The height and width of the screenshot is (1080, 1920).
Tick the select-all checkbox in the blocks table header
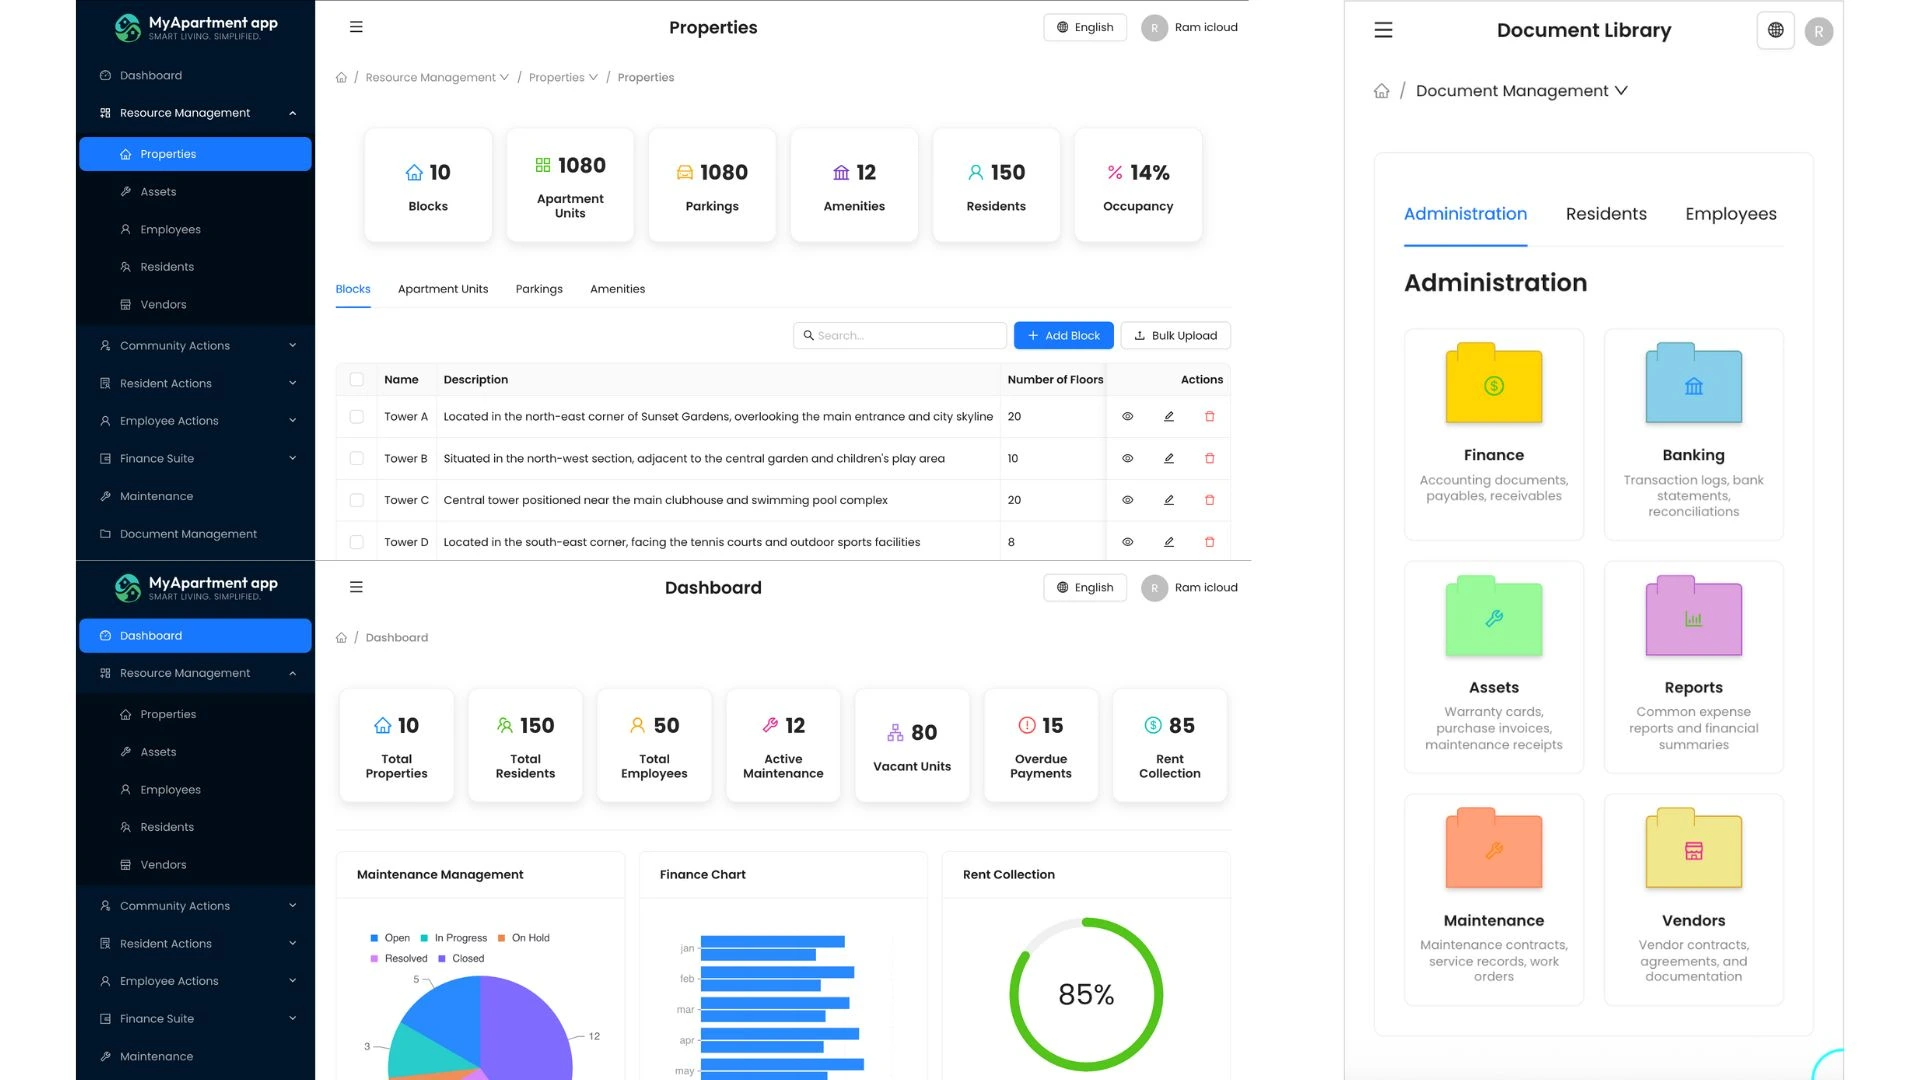(x=357, y=379)
